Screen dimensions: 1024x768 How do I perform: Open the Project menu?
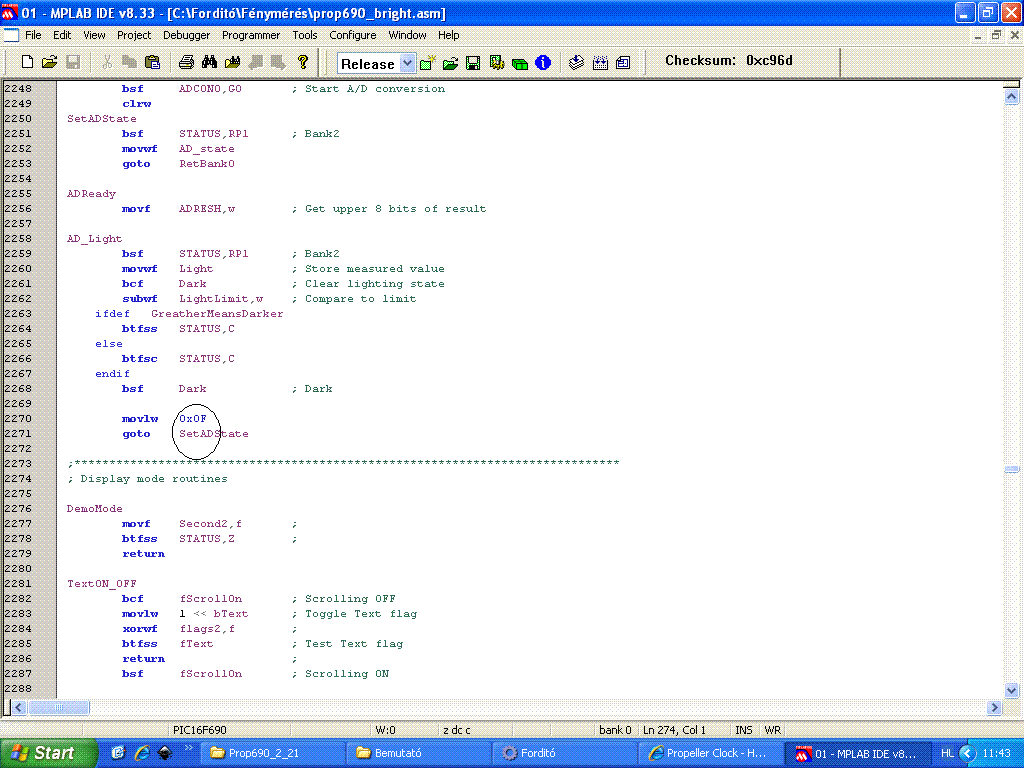(x=134, y=35)
